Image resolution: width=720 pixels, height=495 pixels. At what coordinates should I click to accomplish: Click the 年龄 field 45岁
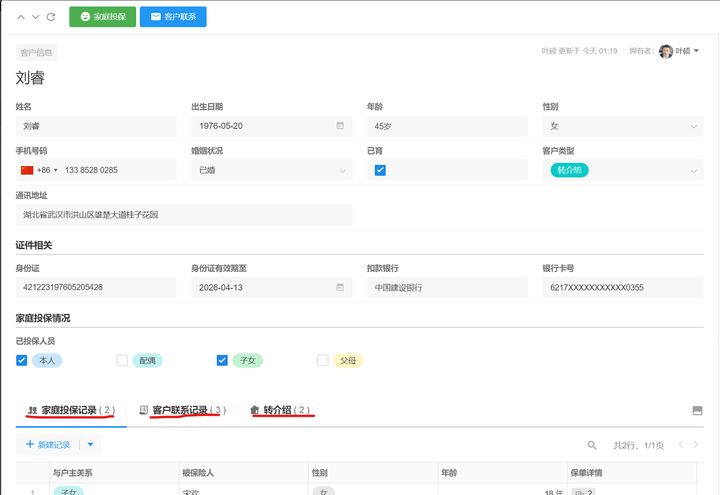coord(447,126)
